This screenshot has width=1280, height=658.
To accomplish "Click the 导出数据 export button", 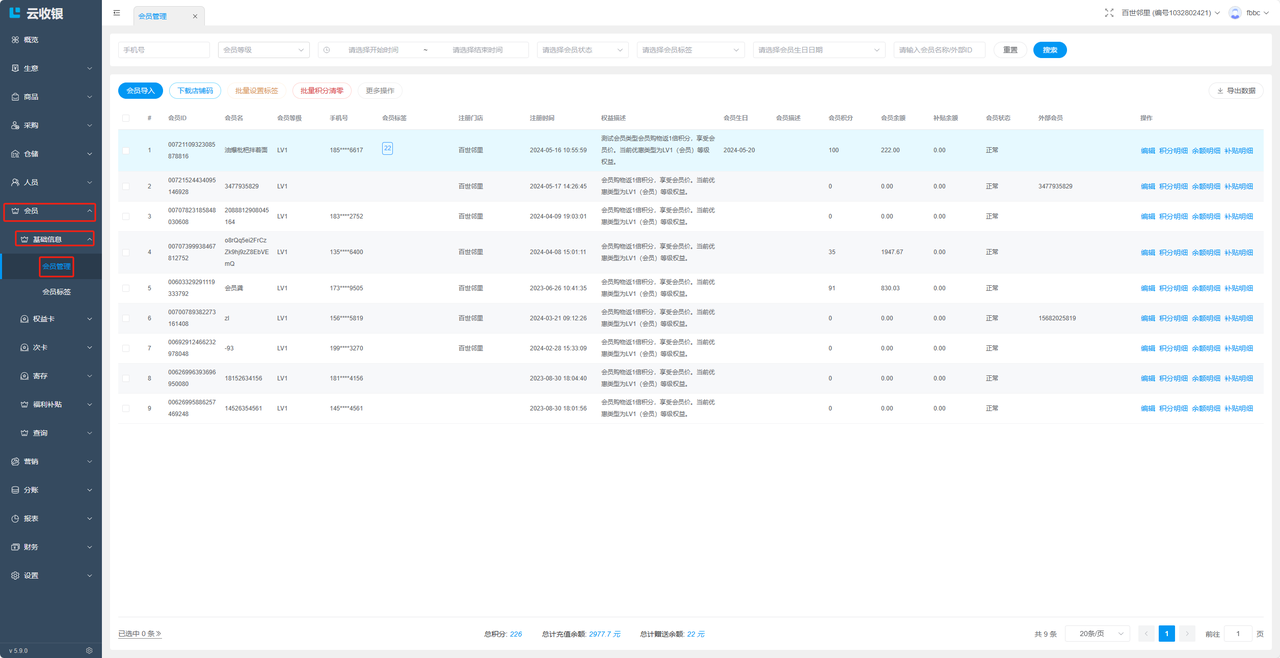I will (x=1236, y=91).
